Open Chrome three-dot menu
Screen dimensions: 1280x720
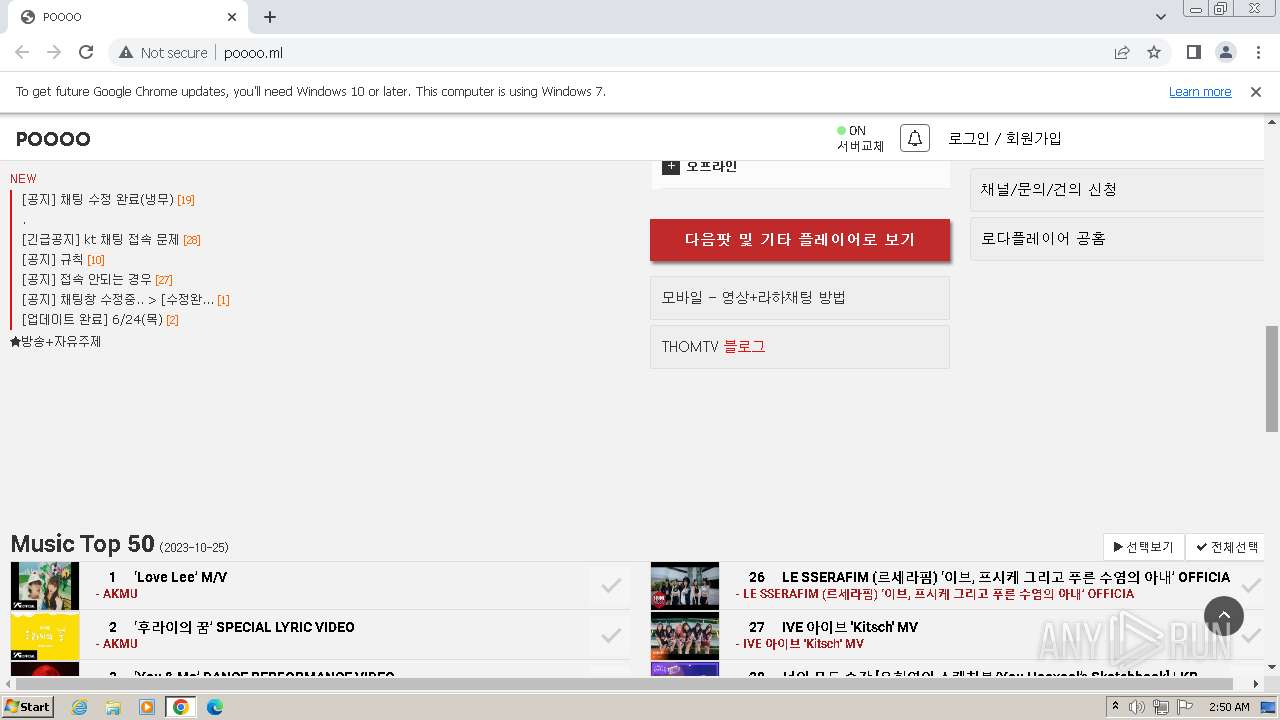pyautogui.click(x=1257, y=52)
